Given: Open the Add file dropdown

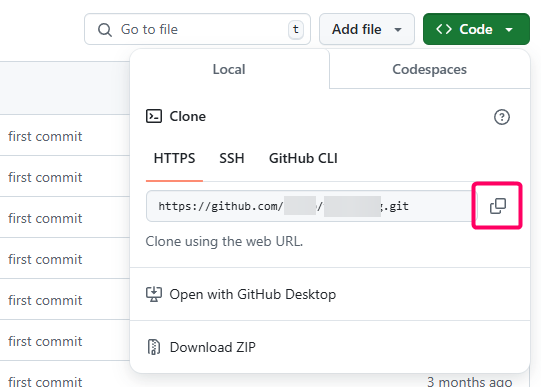Looking at the screenshot, I should 367,29.
